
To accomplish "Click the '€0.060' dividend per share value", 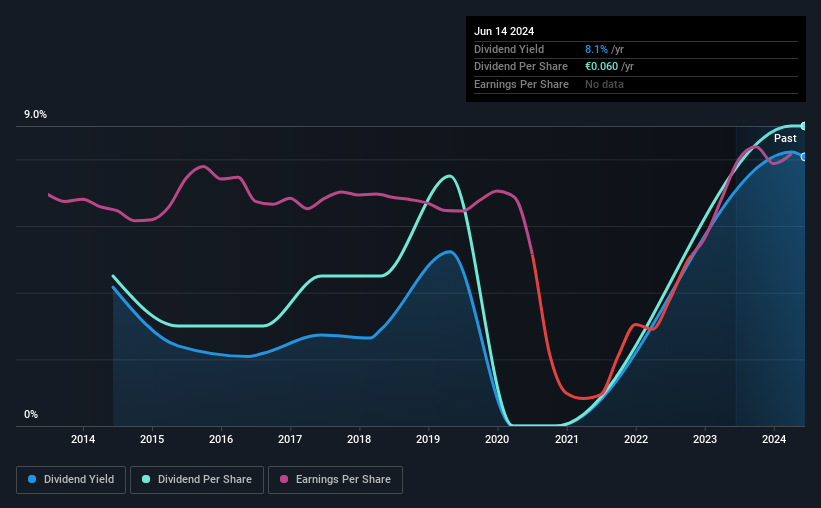I will point(602,67).
